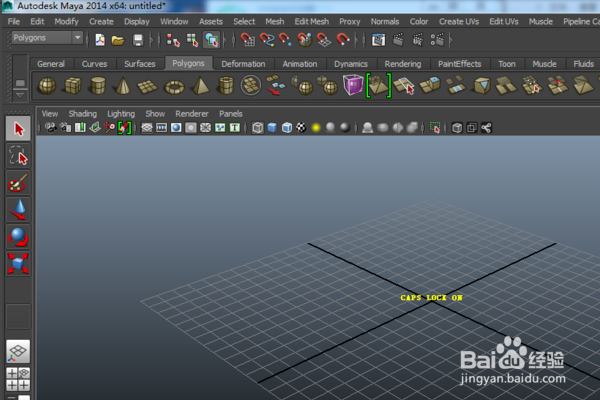Activate the Move tool in the toolbox
This screenshot has height=400, width=600.
pos(18,210)
